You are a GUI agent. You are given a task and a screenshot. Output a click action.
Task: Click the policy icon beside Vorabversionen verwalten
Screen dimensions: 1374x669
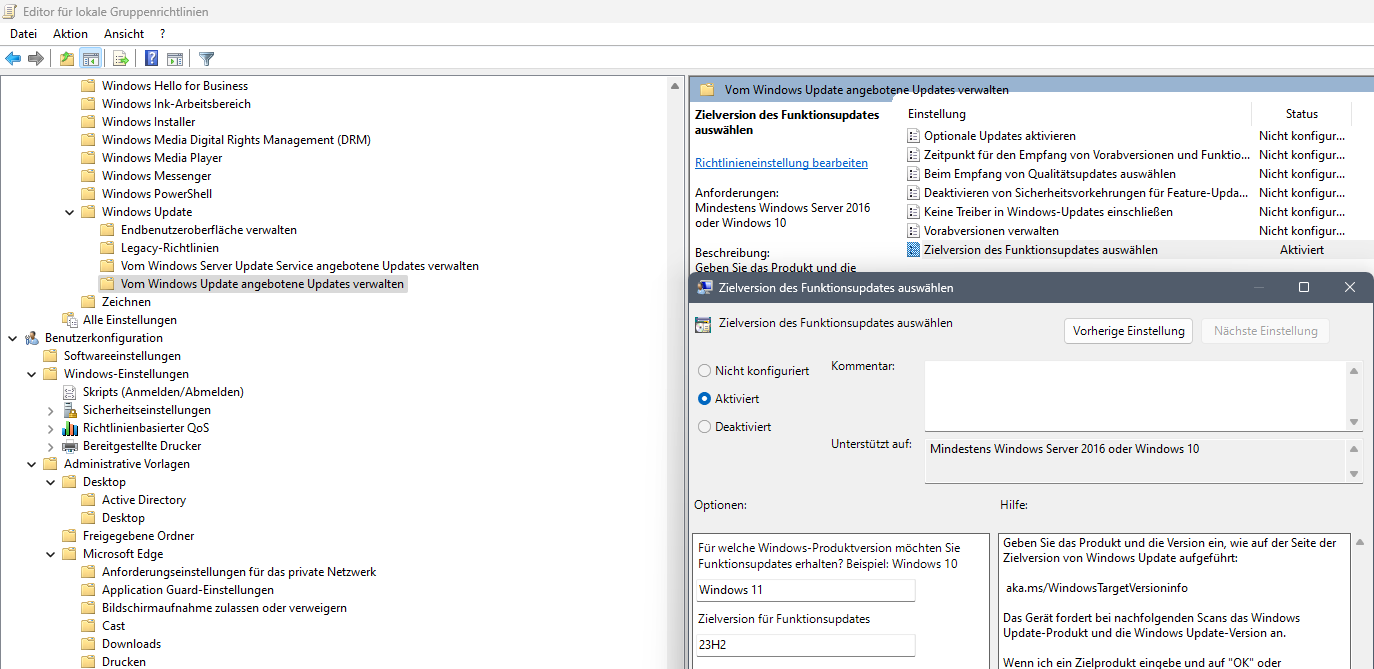tap(913, 231)
